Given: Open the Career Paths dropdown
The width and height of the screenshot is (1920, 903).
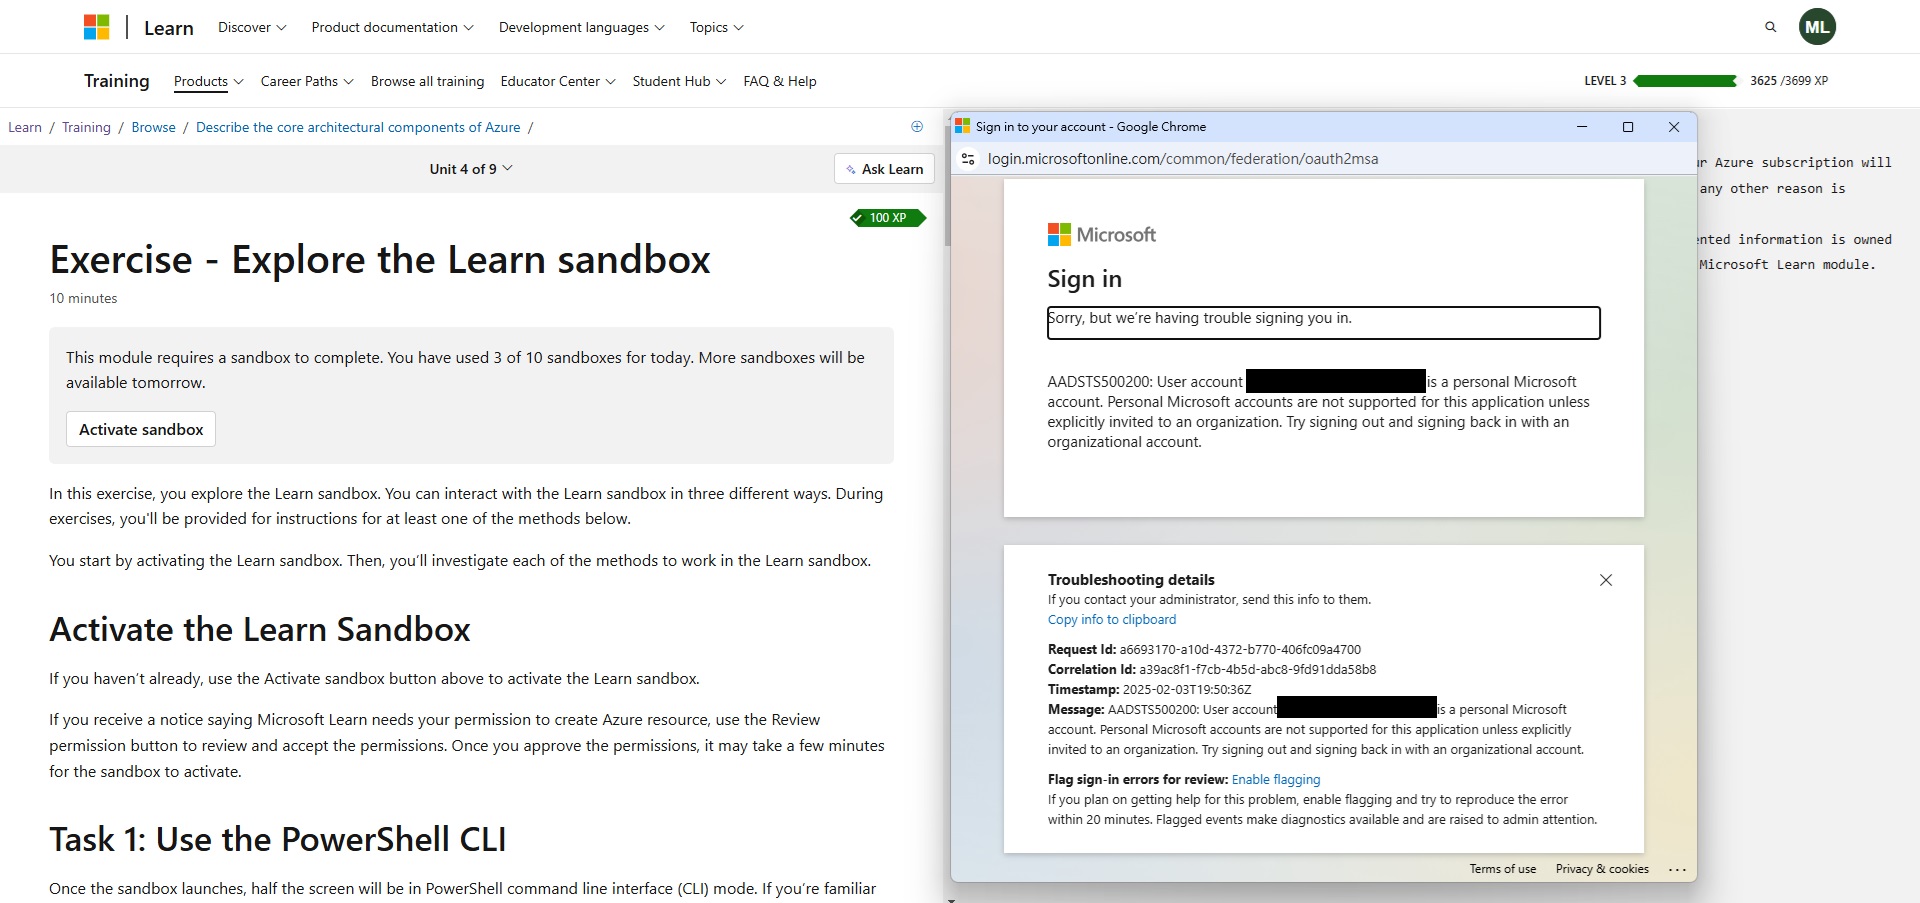Looking at the screenshot, I should click(x=307, y=81).
